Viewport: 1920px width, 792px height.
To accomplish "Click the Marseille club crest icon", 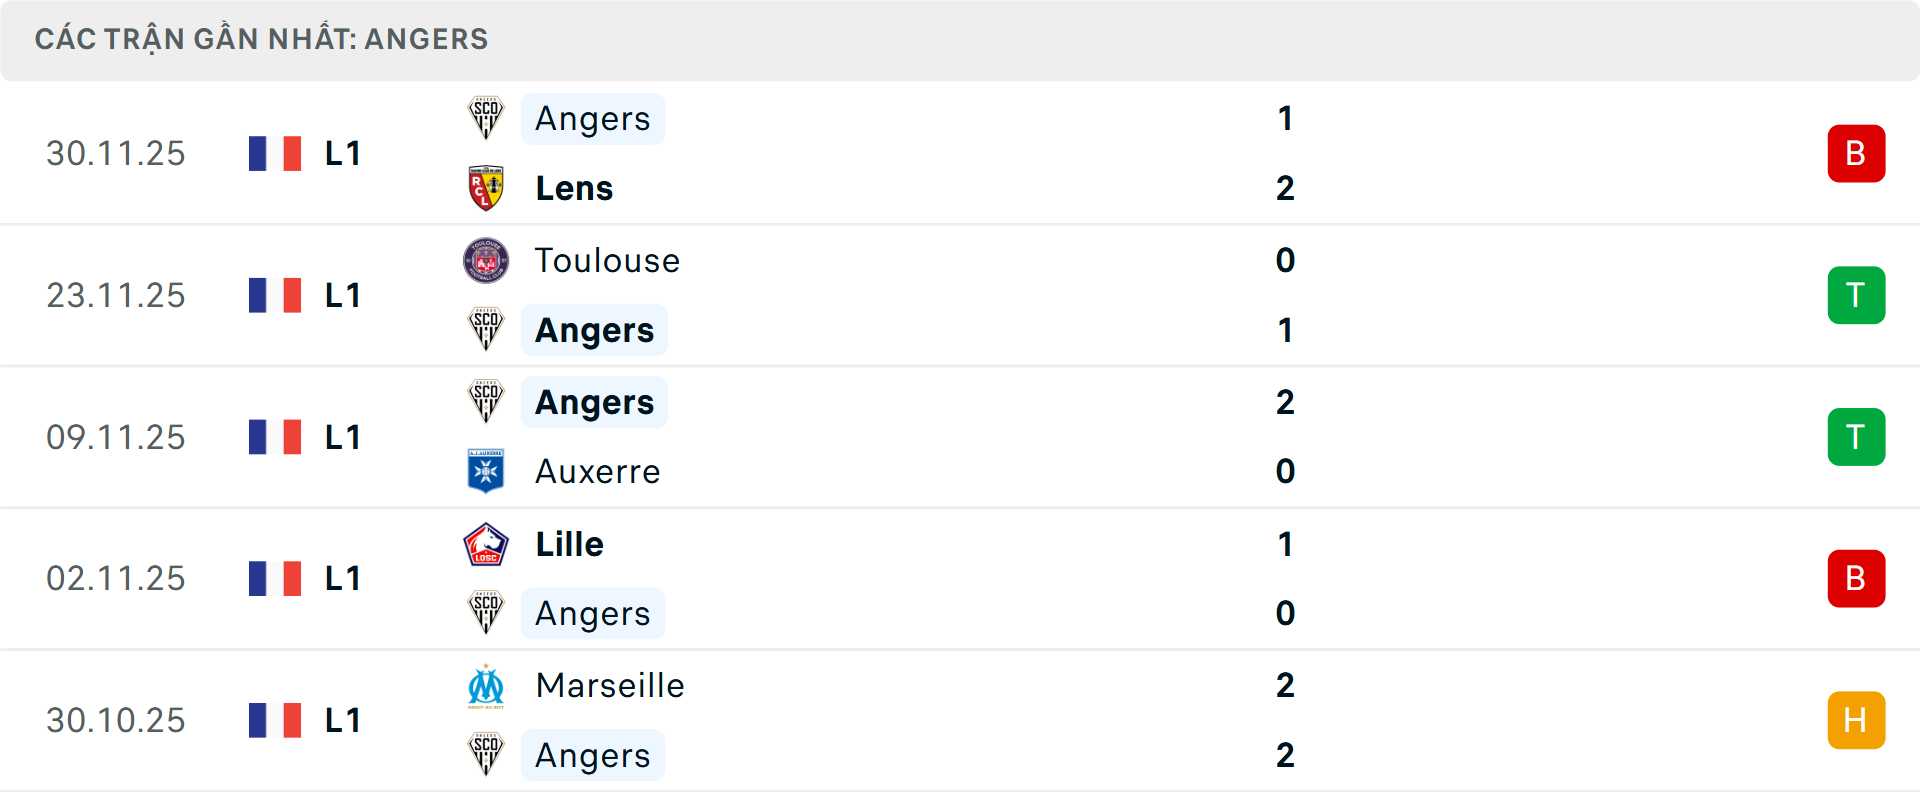I will coord(486,686).
